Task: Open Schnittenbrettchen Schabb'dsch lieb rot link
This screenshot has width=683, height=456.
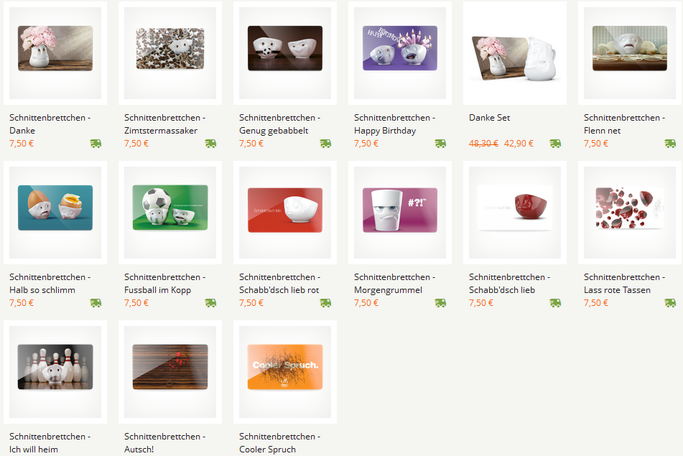Action: 280,284
